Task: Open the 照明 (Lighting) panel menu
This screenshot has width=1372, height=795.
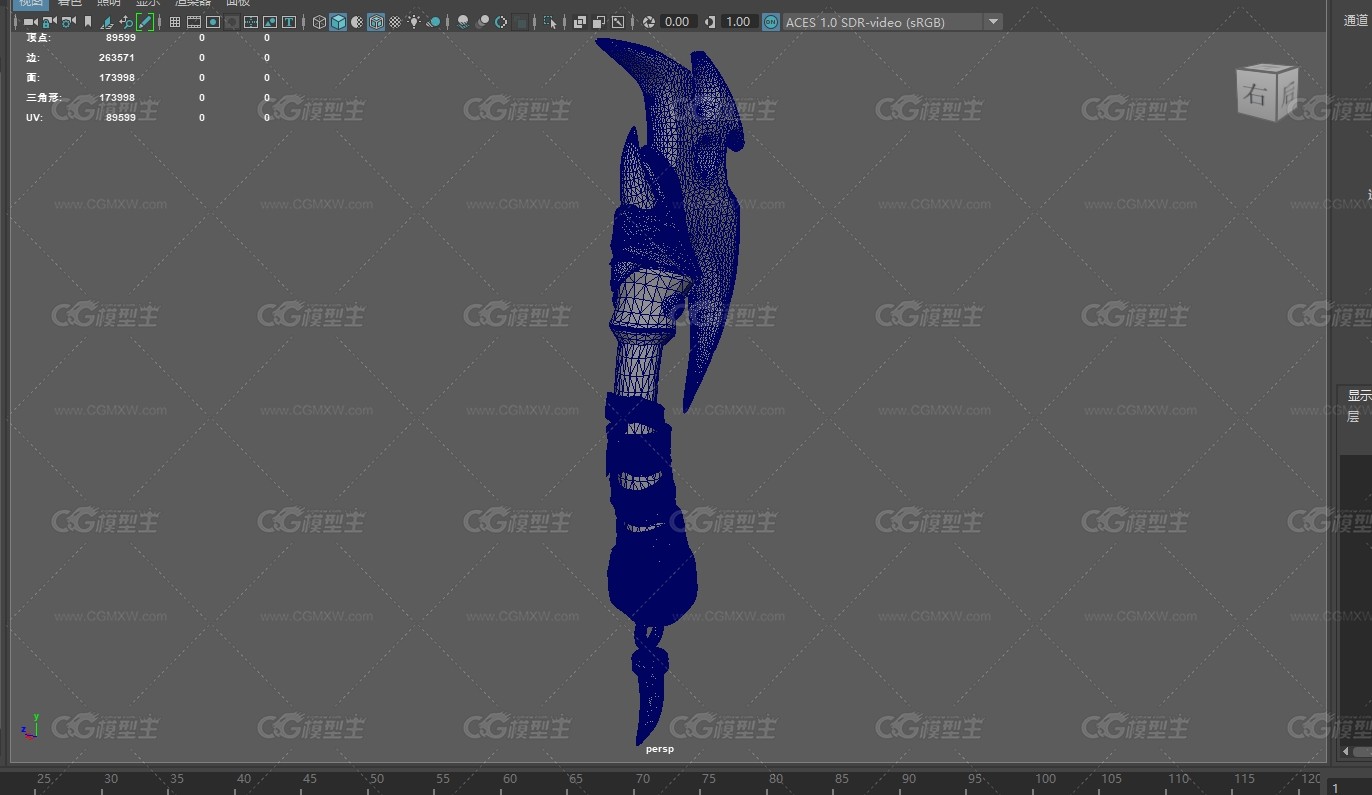Action: coord(108,3)
